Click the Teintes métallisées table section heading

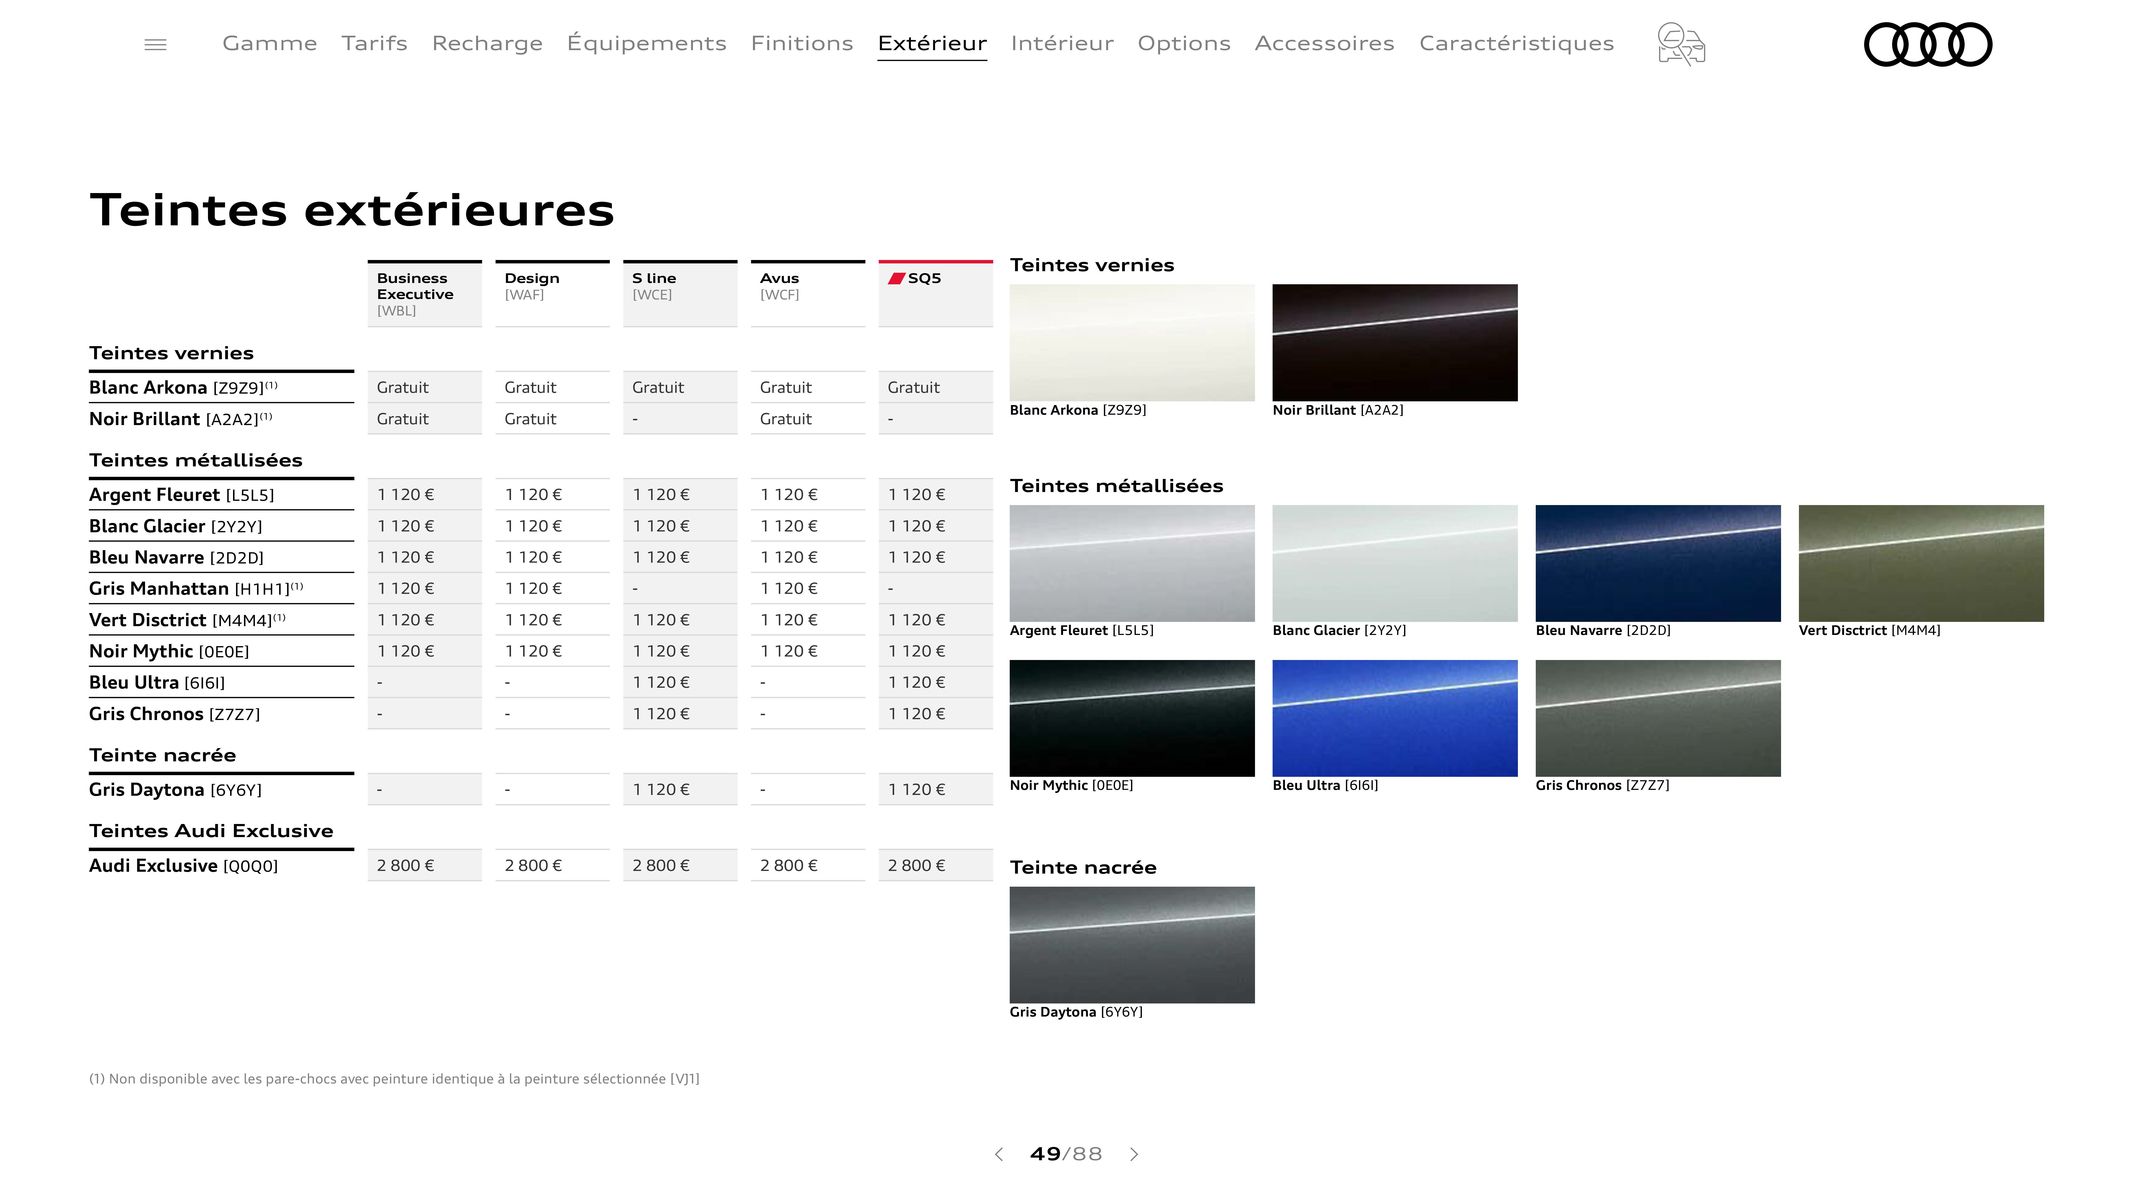click(196, 460)
